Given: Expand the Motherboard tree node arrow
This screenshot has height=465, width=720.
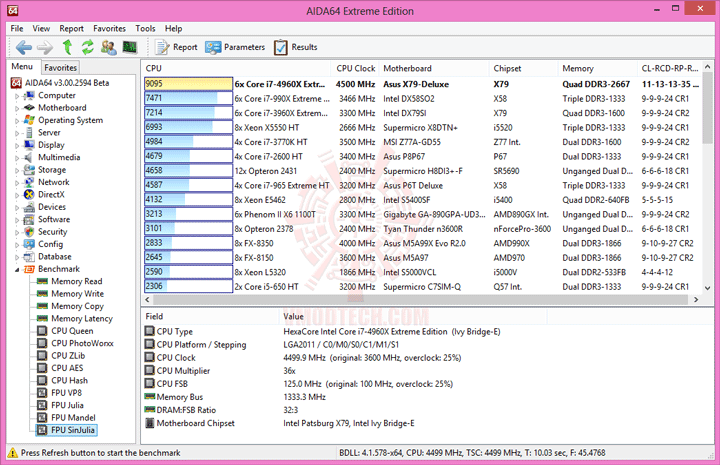Looking at the screenshot, I should pyautogui.click(x=17, y=108).
